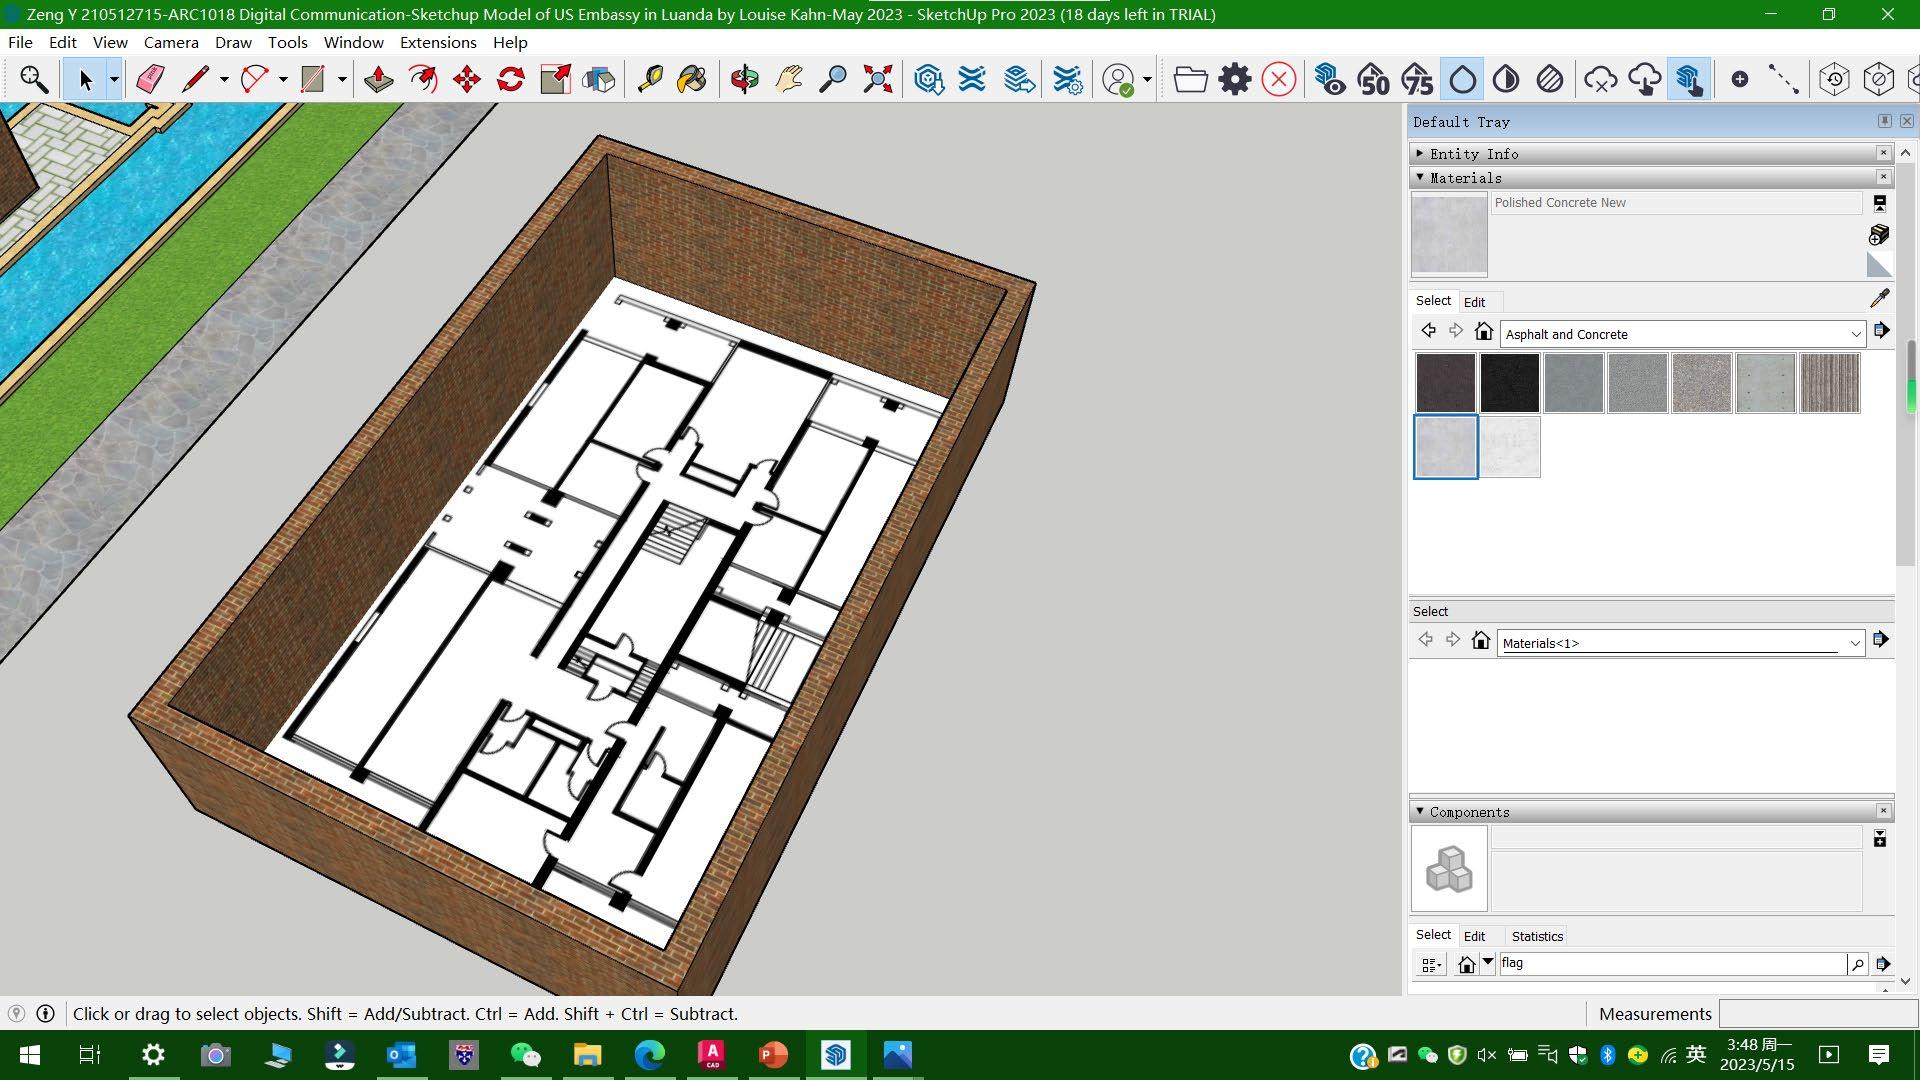Toggle the outlined droplet style button
This screenshot has height=1080, width=1920.
[1462, 79]
